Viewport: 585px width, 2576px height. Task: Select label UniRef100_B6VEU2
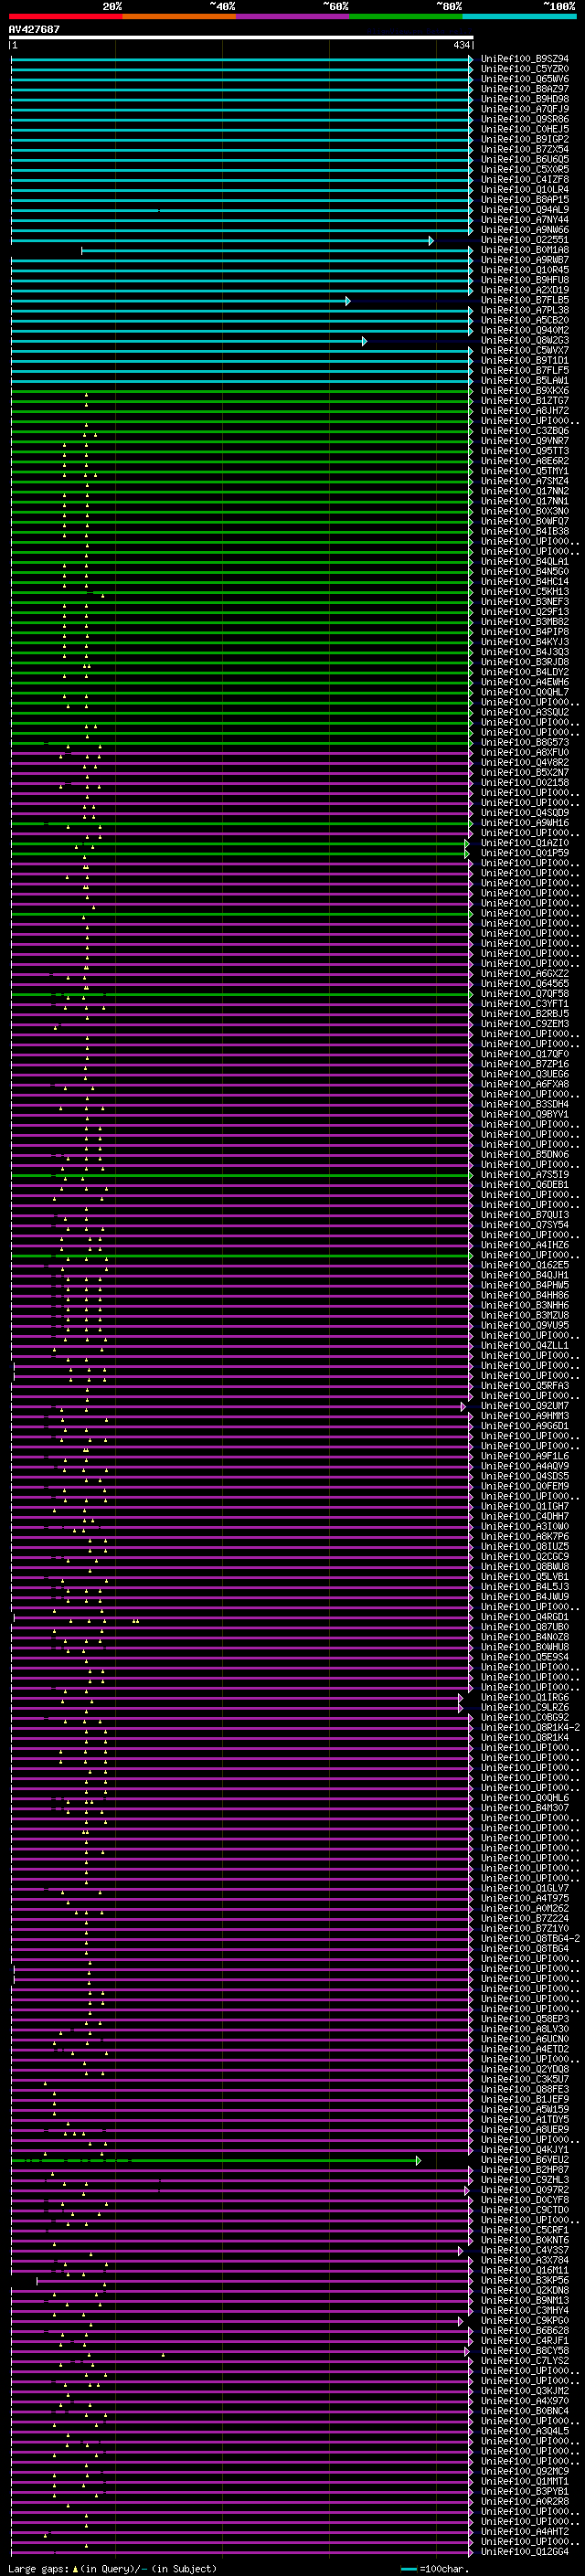pyautogui.click(x=524, y=2160)
